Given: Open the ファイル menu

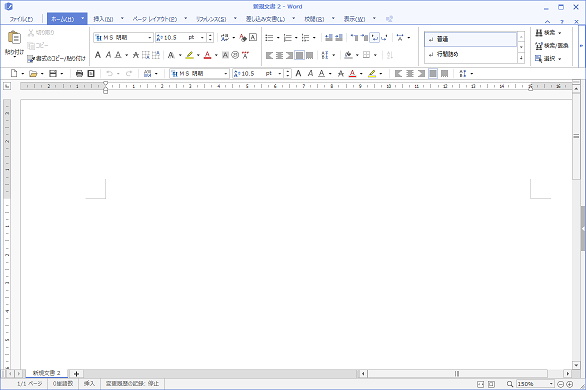Looking at the screenshot, I should click(x=21, y=19).
